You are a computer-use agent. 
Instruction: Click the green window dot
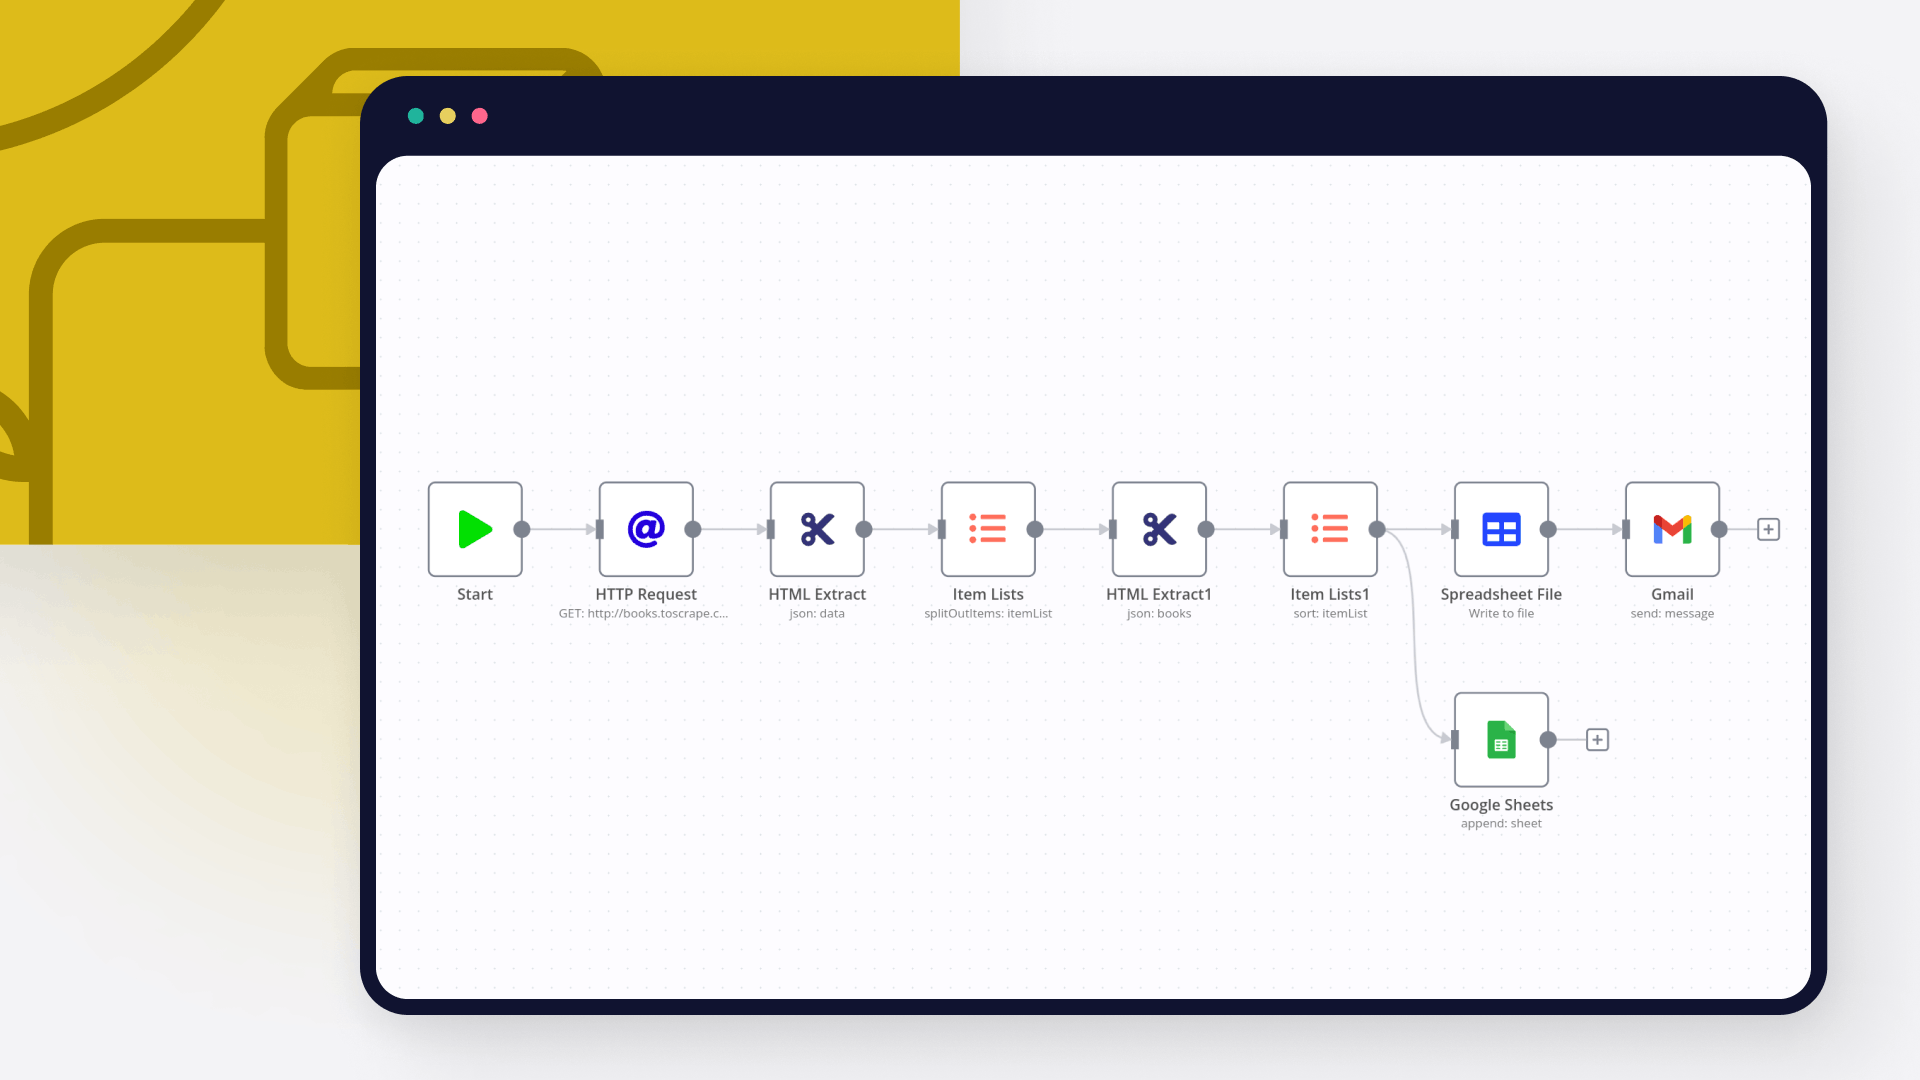(416, 116)
